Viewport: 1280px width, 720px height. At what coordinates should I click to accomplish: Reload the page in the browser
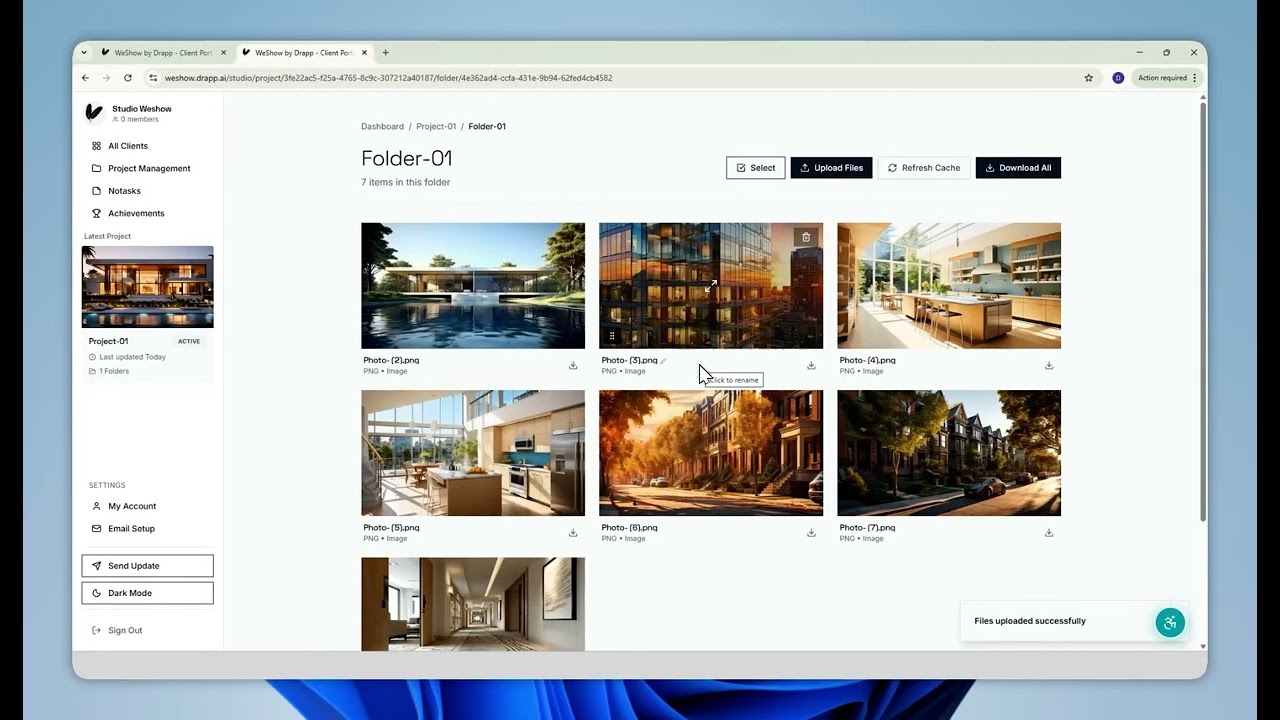128,78
